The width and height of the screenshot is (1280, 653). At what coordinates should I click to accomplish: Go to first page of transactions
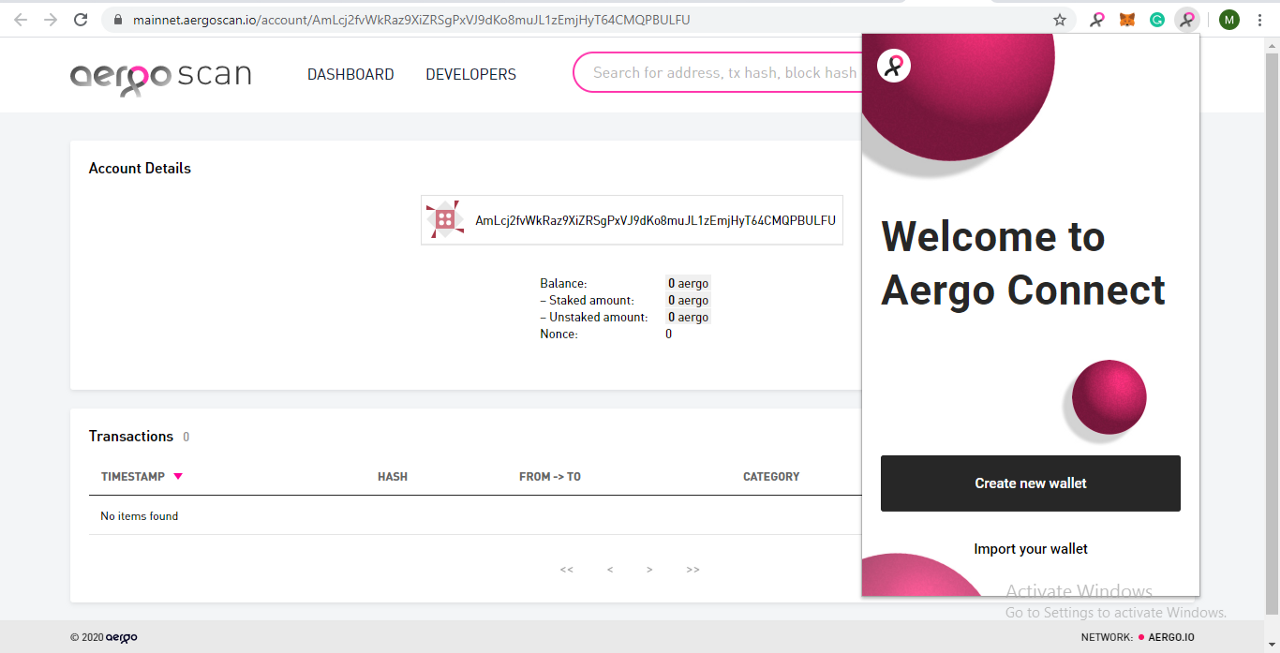(566, 569)
